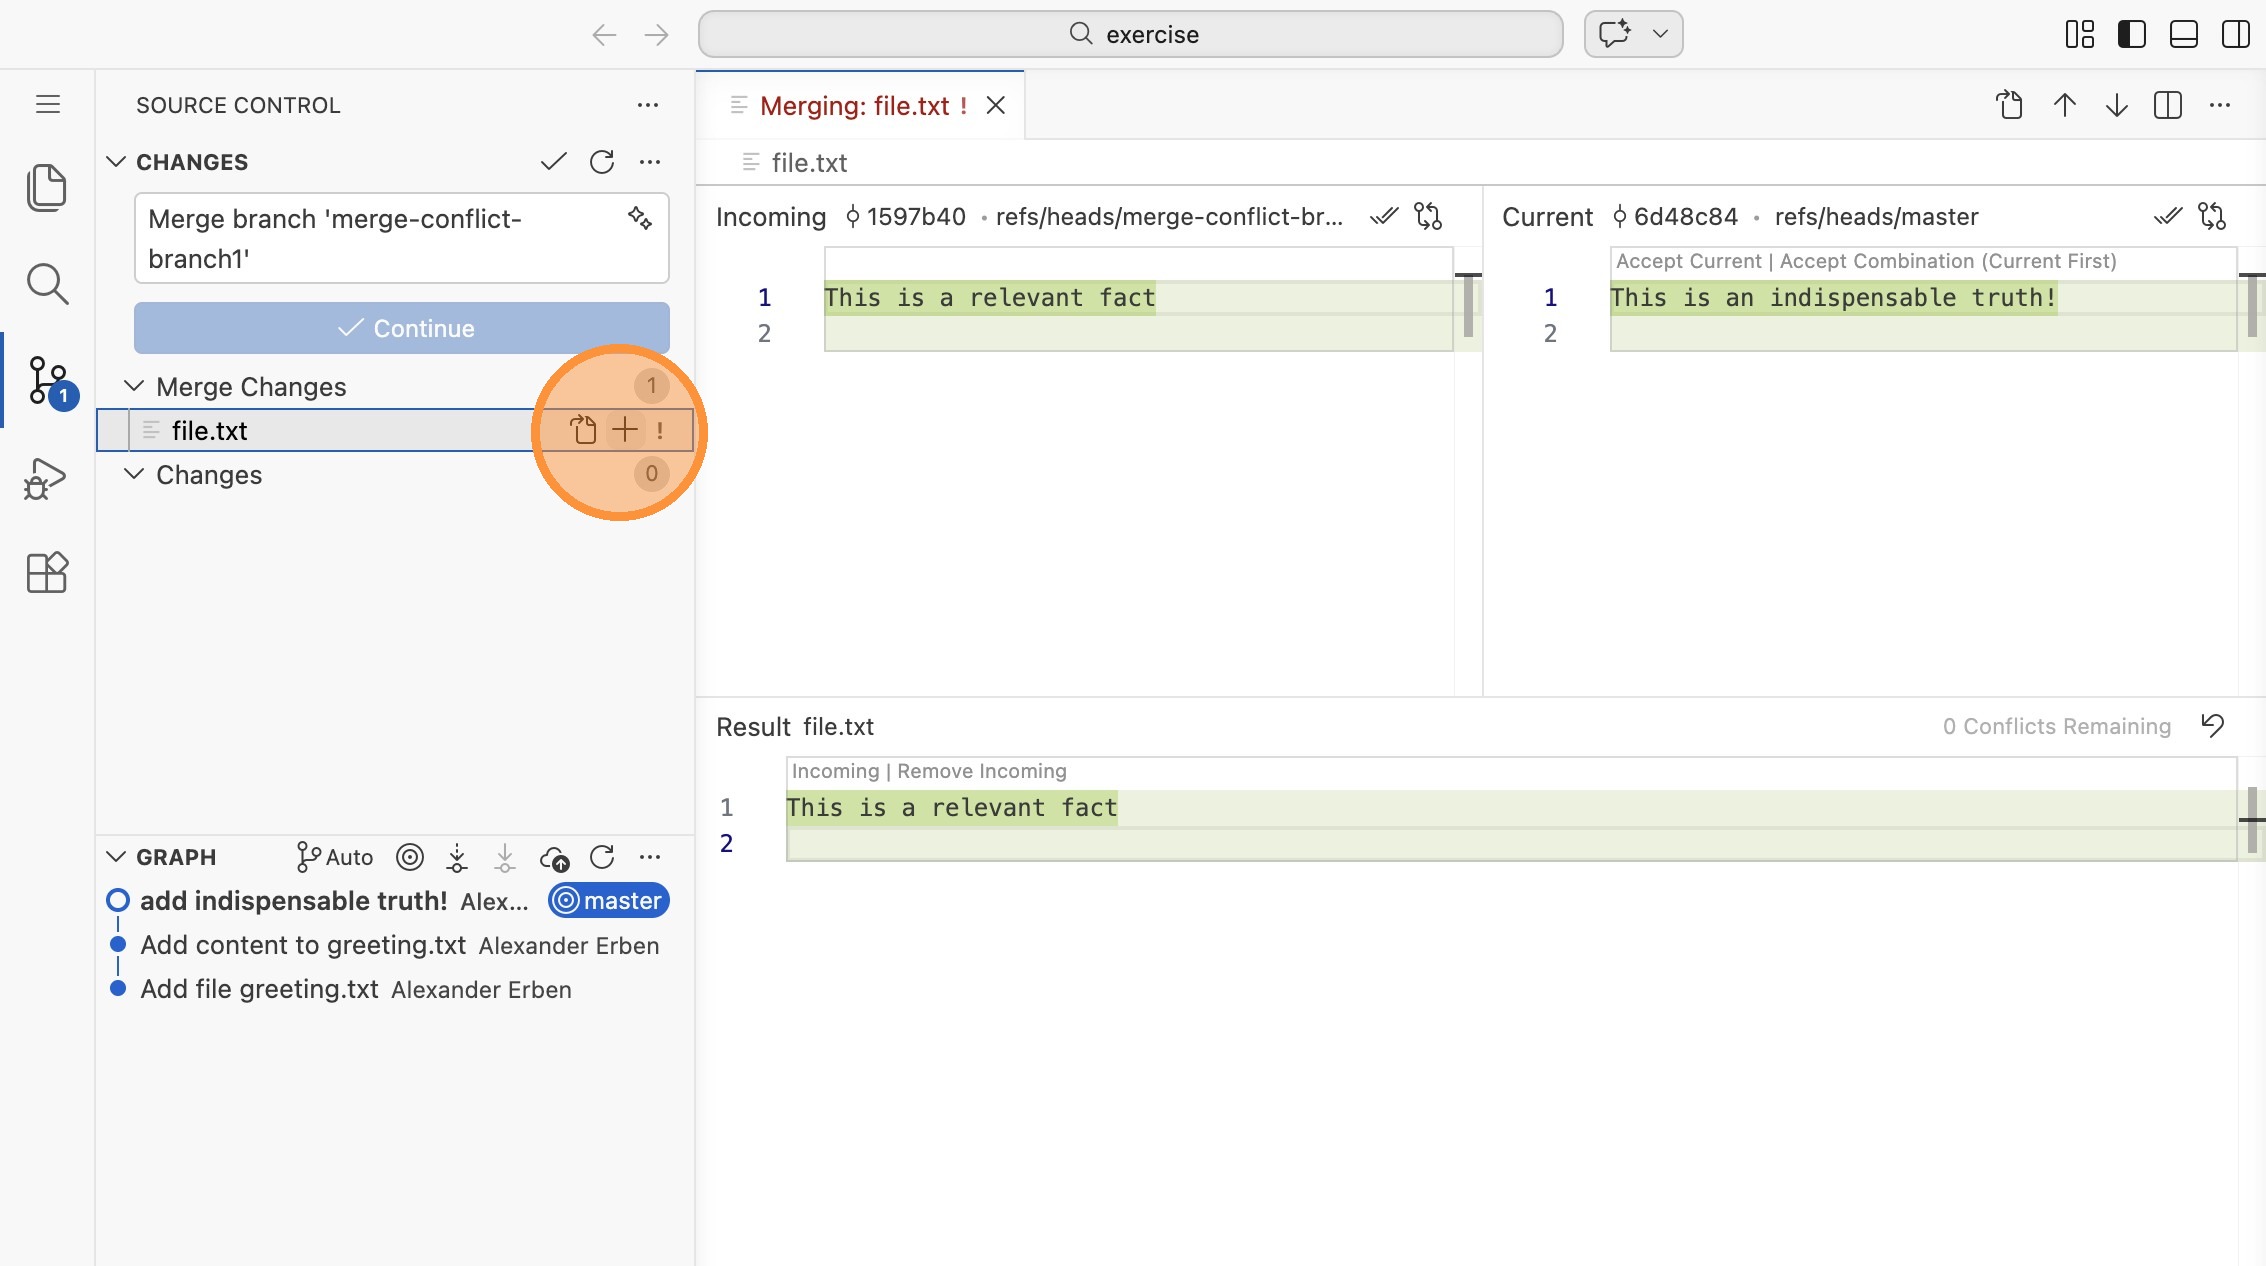
Task: Click Accept Current link in Current pane
Action: point(1688,261)
